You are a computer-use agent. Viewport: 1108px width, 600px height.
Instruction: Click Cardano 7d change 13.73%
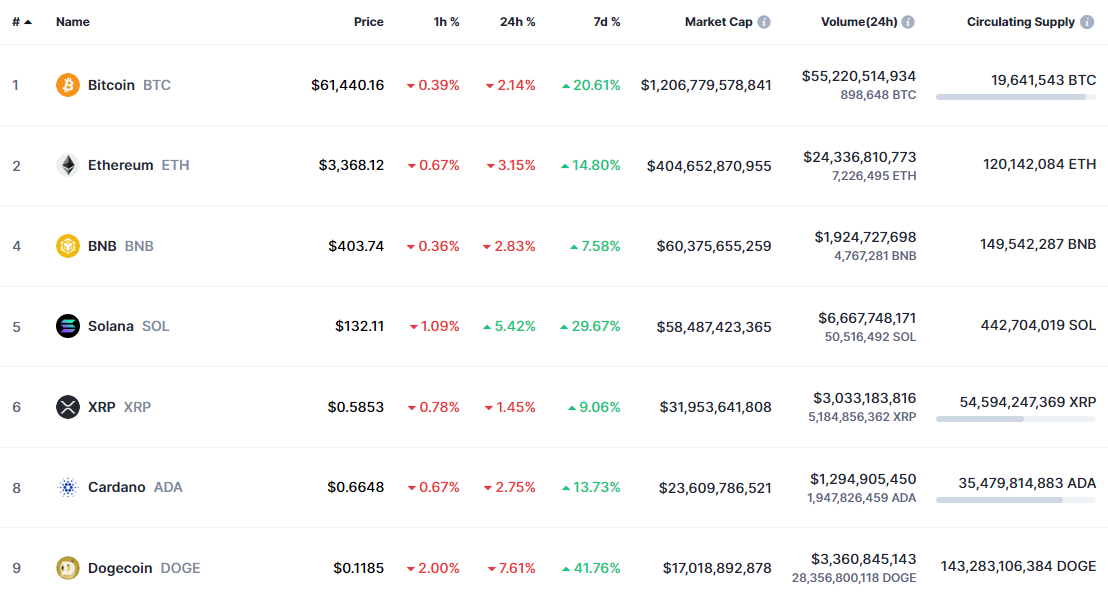click(x=591, y=487)
